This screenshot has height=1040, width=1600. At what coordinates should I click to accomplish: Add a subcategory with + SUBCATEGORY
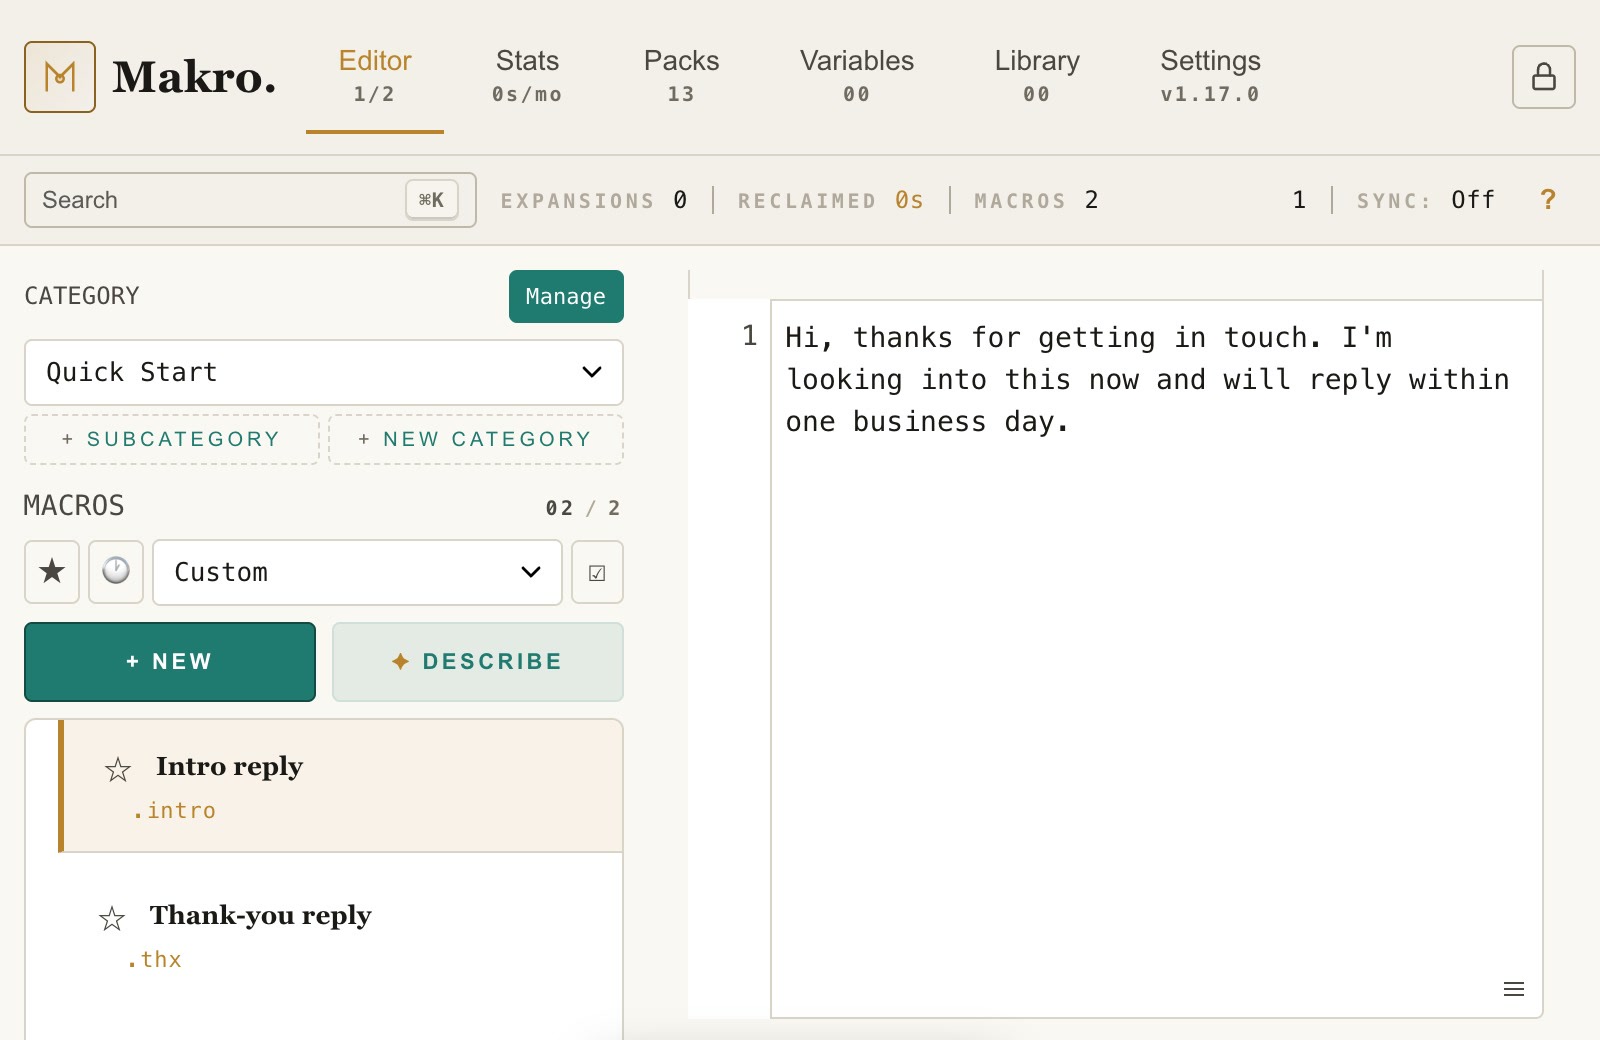(x=172, y=439)
